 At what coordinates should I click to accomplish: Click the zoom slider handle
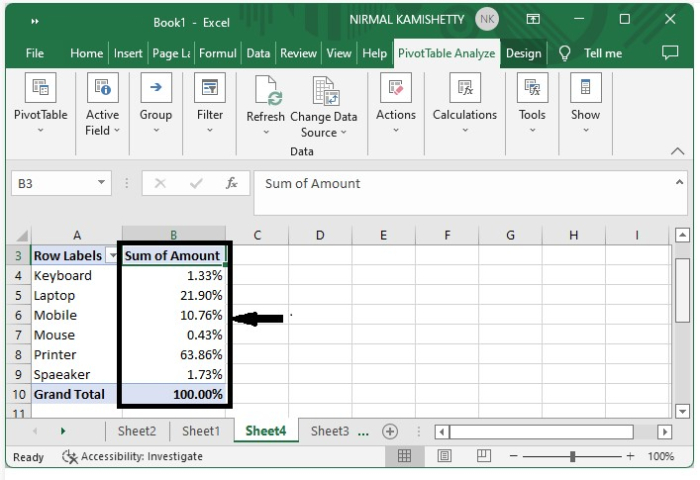[x=572, y=456]
